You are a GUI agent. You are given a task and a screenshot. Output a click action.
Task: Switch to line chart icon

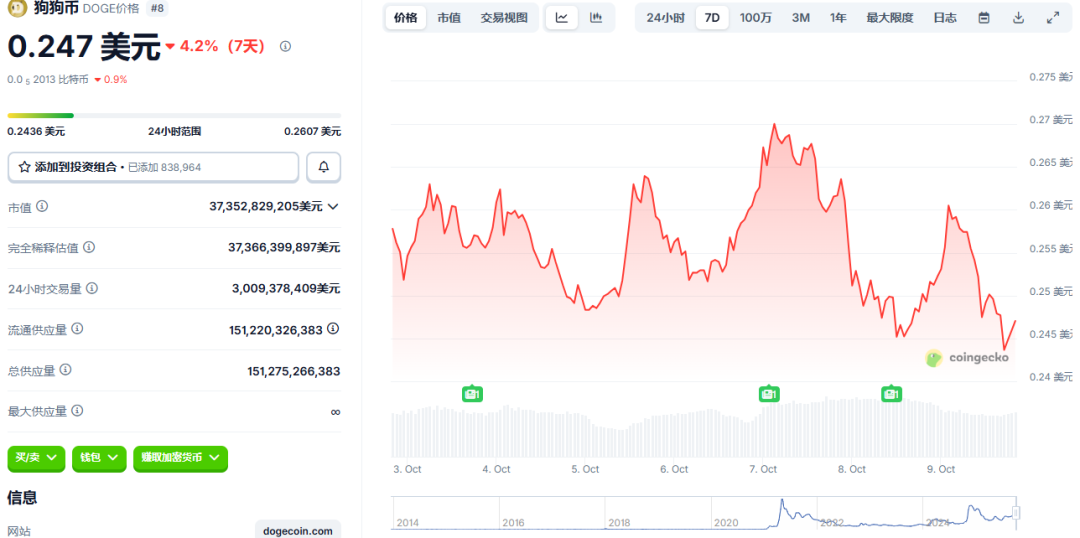pos(562,18)
